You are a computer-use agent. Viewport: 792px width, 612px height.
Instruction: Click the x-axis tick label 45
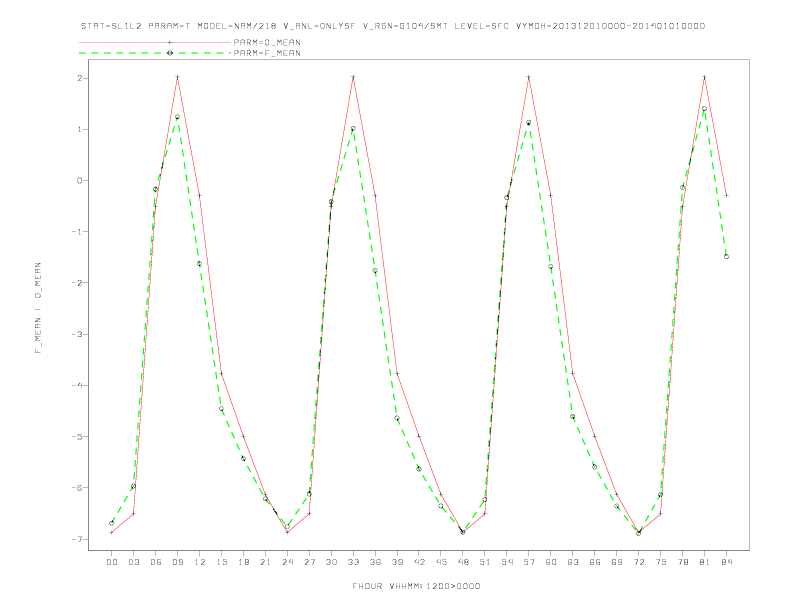(x=441, y=562)
